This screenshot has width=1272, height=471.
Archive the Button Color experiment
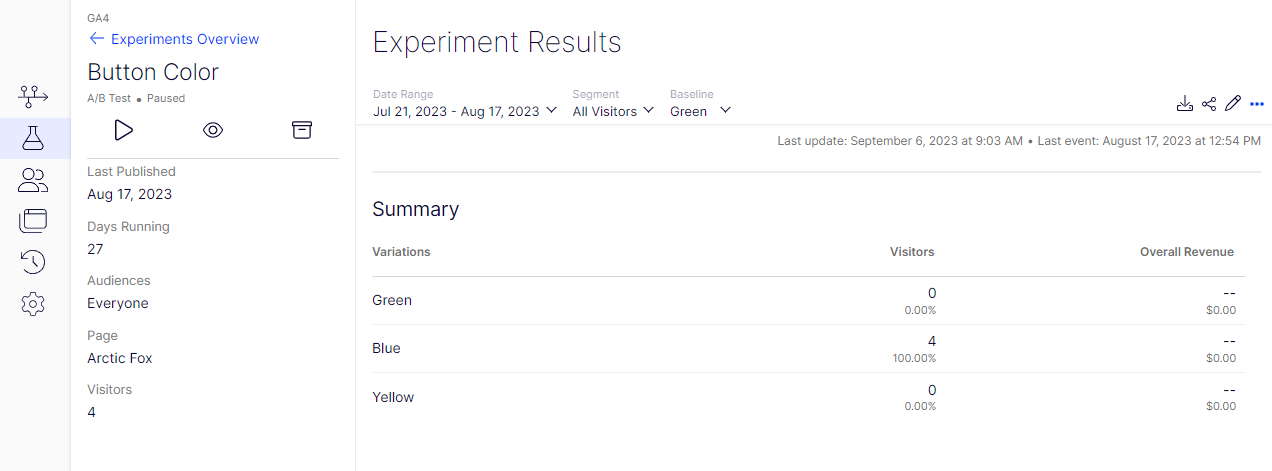tap(302, 130)
